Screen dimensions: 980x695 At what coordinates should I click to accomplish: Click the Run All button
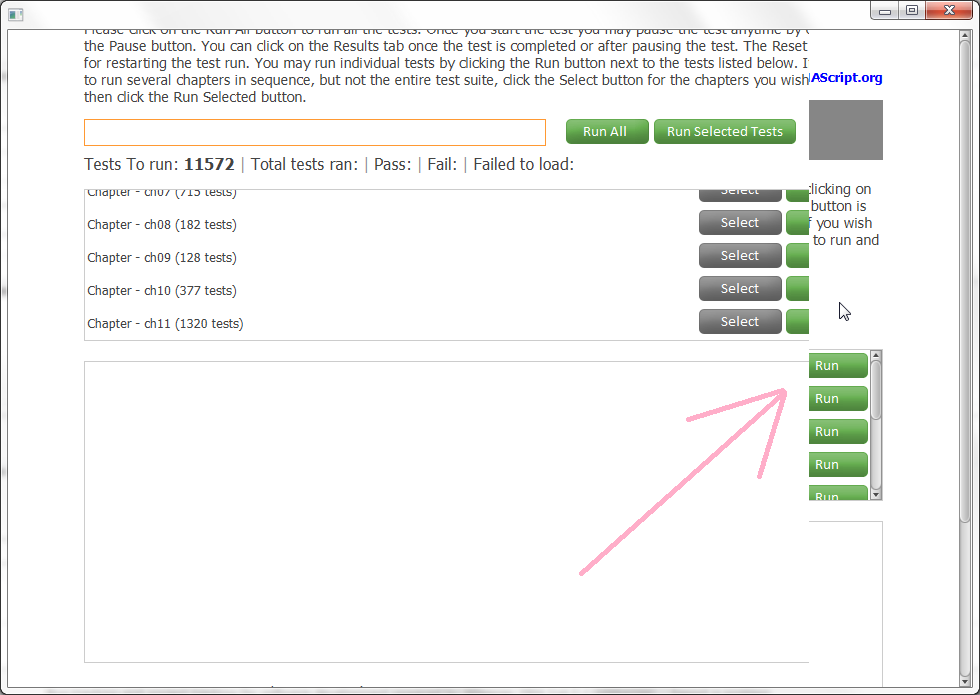(604, 132)
